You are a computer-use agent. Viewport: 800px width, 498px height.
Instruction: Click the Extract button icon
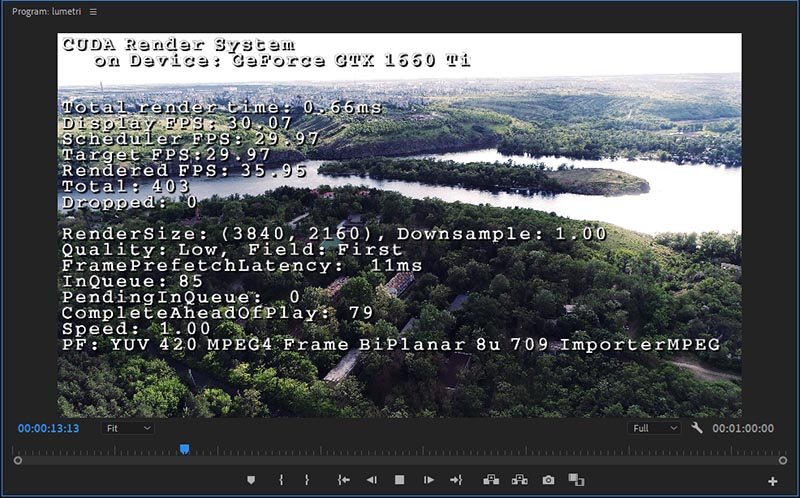click(519, 480)
